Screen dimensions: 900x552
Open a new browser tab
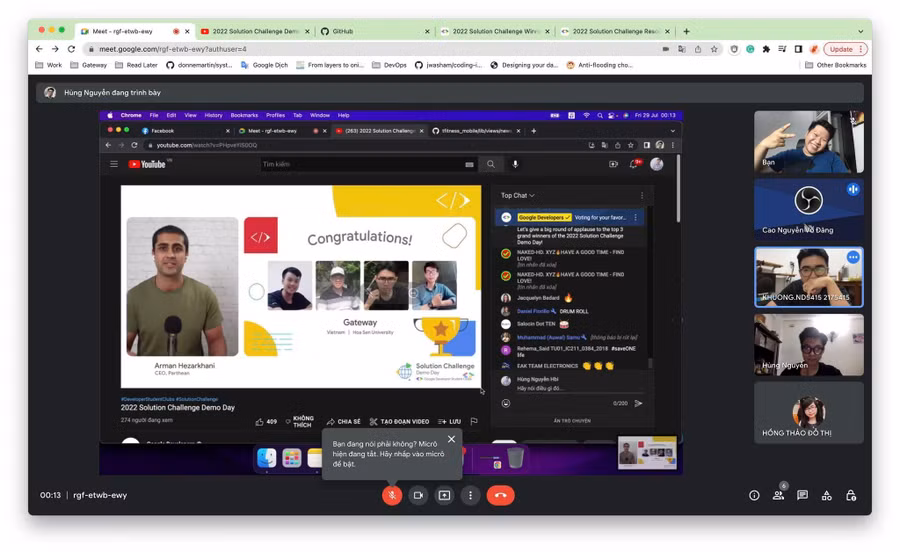686,31
